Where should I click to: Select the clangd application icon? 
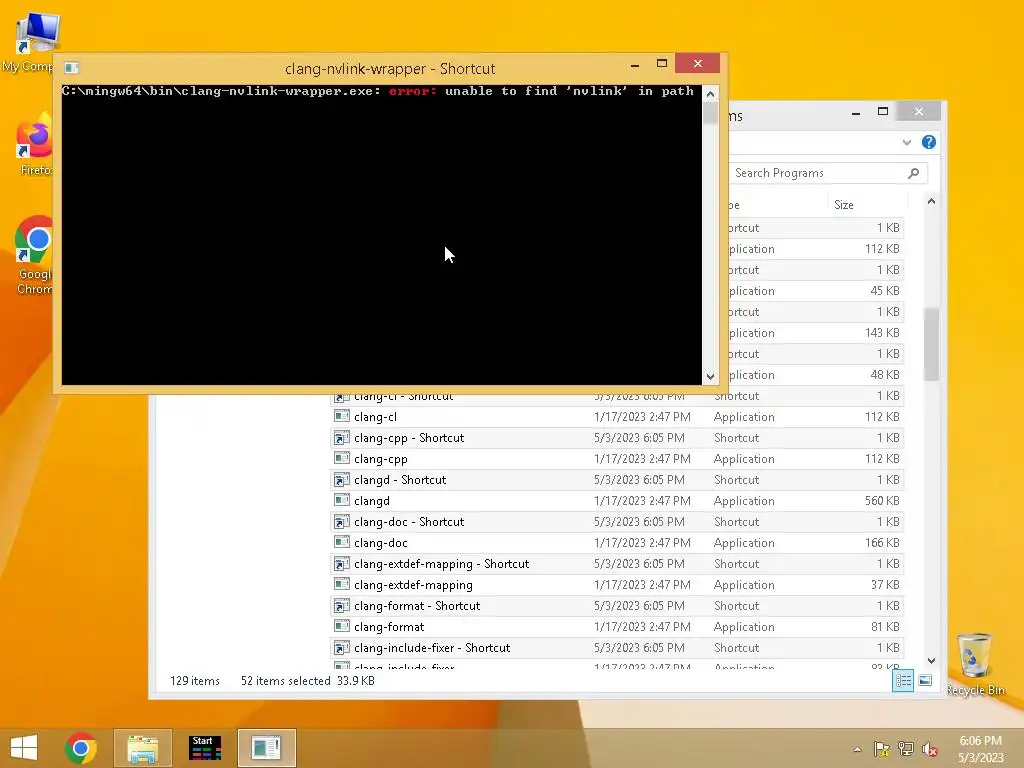(x=341, y=500)
